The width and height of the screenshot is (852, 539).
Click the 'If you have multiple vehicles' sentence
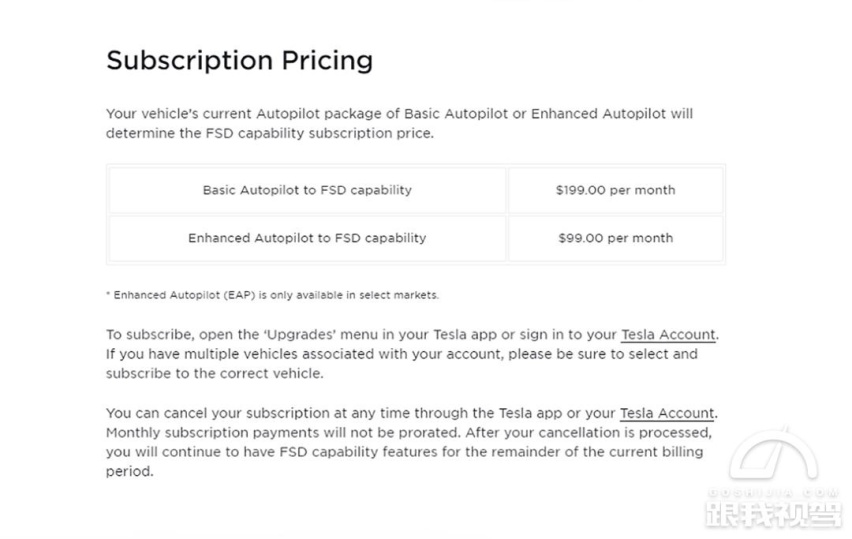(x=402, y=364)
